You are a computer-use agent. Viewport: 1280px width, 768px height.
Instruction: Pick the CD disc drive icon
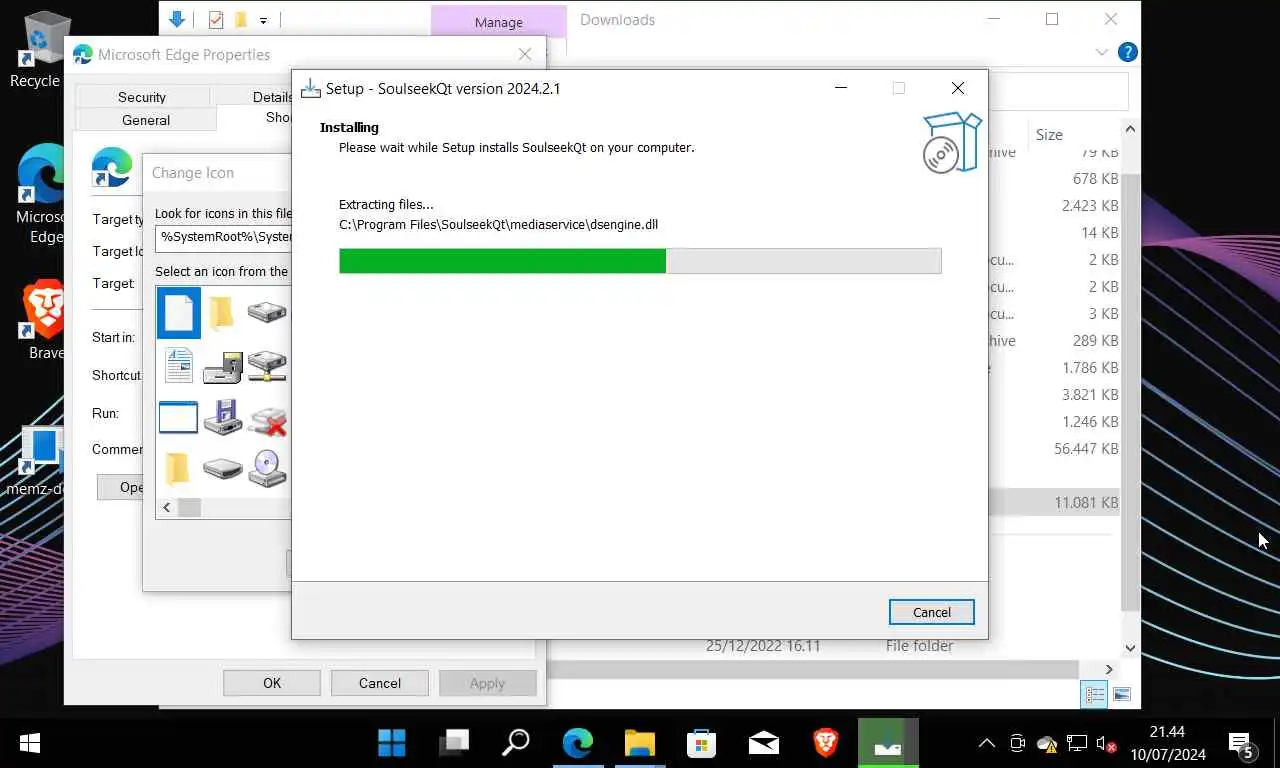pyautogui.click(x=267, y=468)
